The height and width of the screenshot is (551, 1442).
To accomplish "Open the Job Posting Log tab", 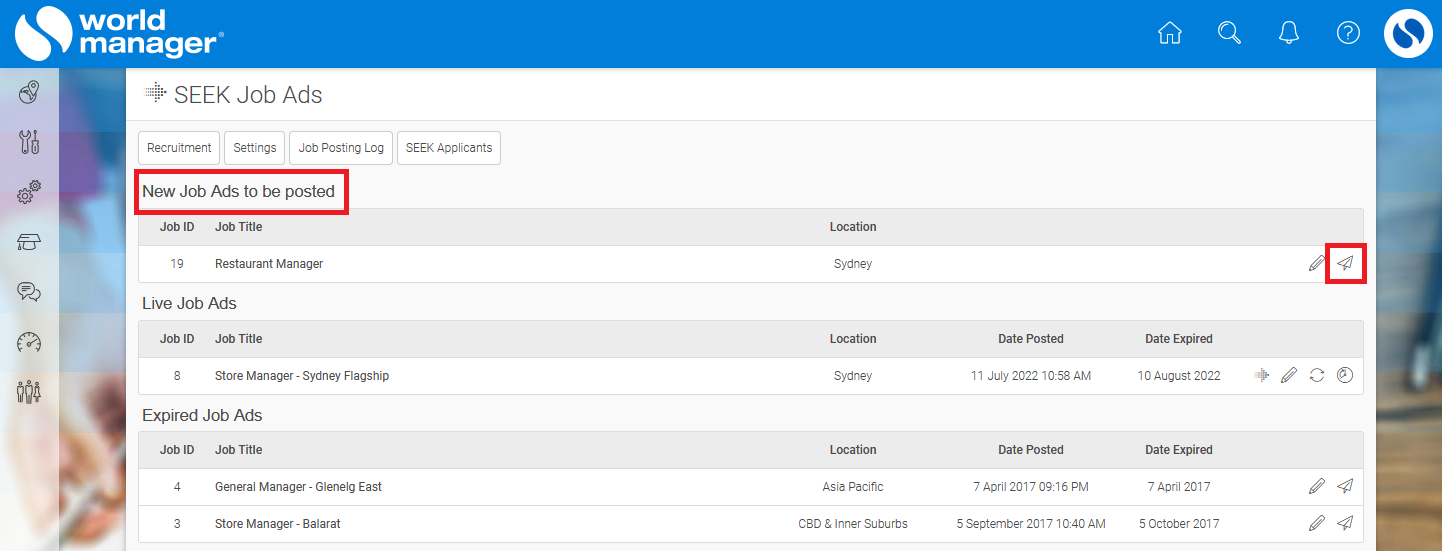I will tap(341, 147).
